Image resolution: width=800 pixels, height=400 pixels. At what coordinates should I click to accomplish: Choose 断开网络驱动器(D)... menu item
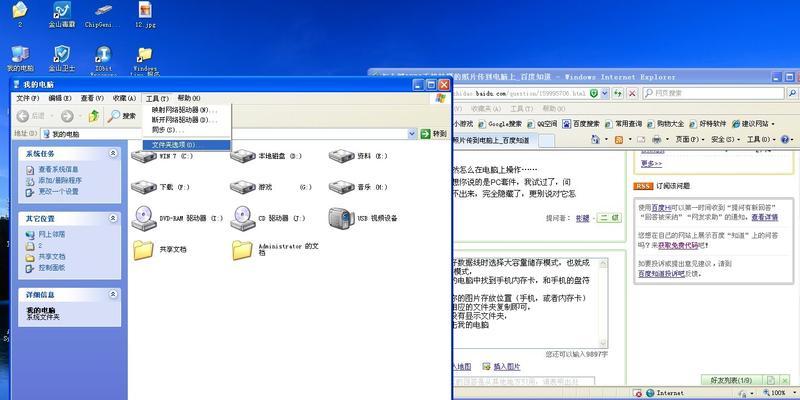[186, 120]
